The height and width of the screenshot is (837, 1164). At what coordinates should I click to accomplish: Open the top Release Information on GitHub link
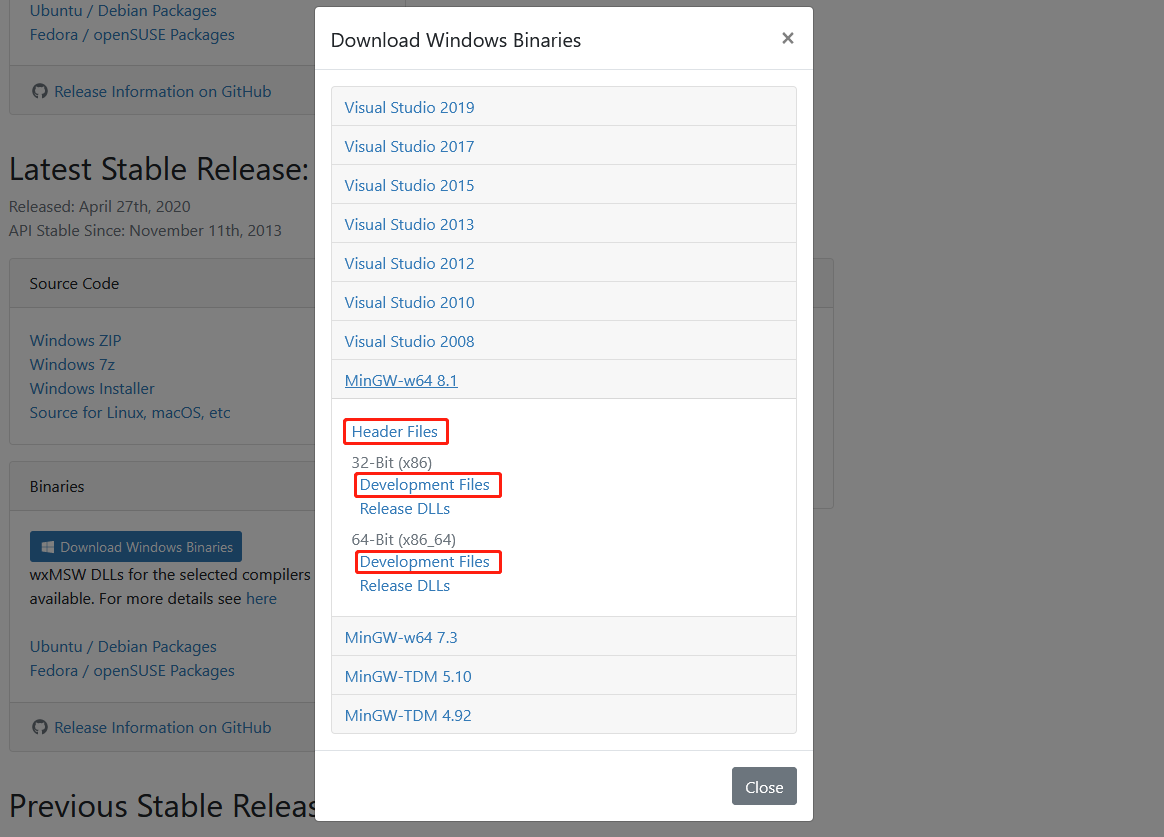(x=163, y=91)
